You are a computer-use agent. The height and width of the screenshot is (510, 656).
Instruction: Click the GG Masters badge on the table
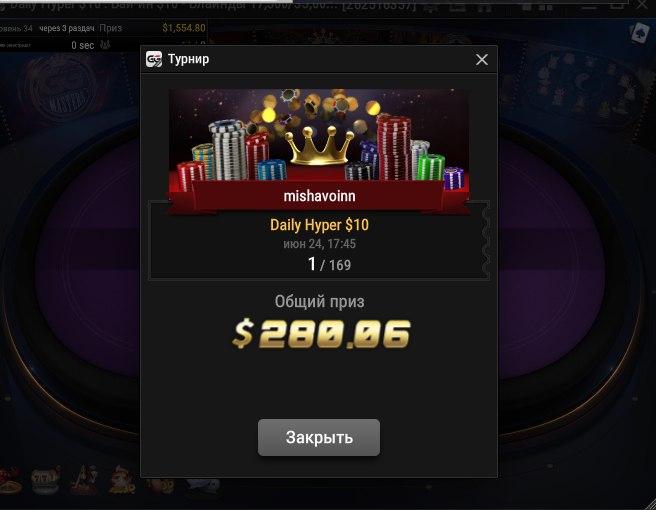[64, 90]
